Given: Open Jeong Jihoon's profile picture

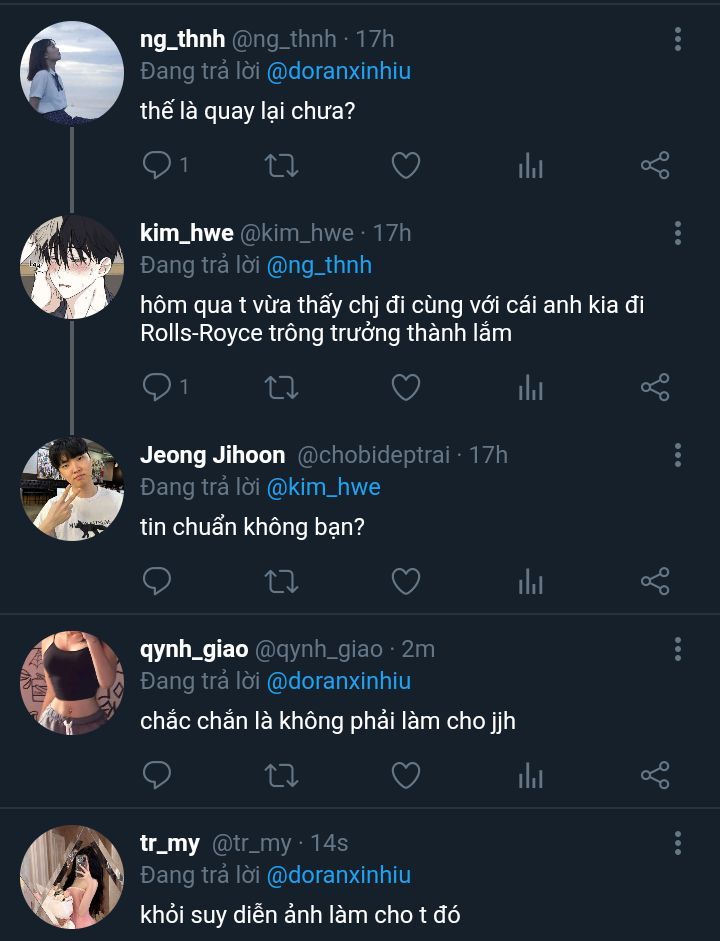Looking at the screenshot, I should (72, 489).
